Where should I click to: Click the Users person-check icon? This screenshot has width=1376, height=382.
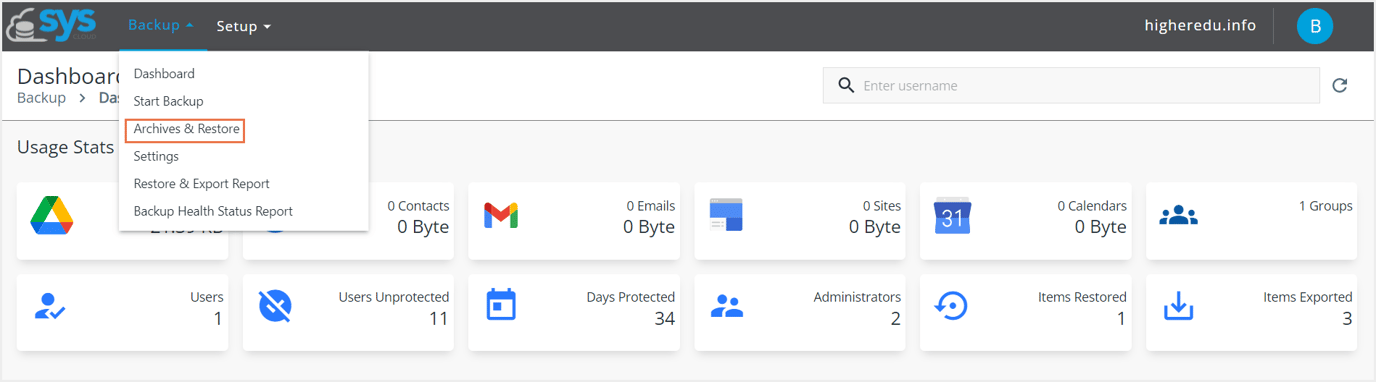click(x=50, y=306)
